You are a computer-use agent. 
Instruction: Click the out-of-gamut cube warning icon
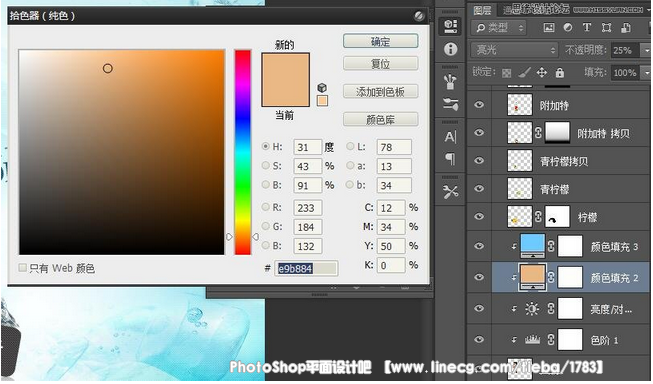322,87
